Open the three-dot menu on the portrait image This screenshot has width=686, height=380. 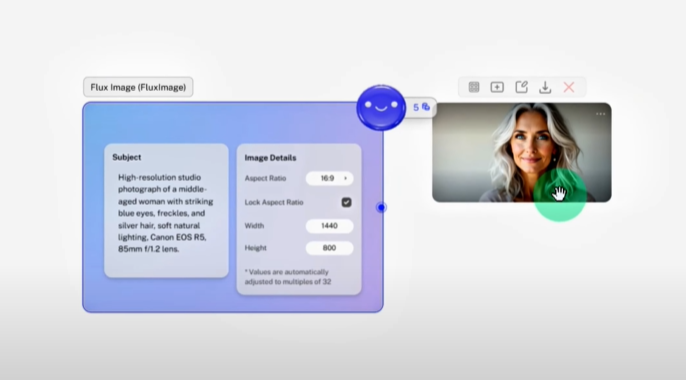point(601,114)
